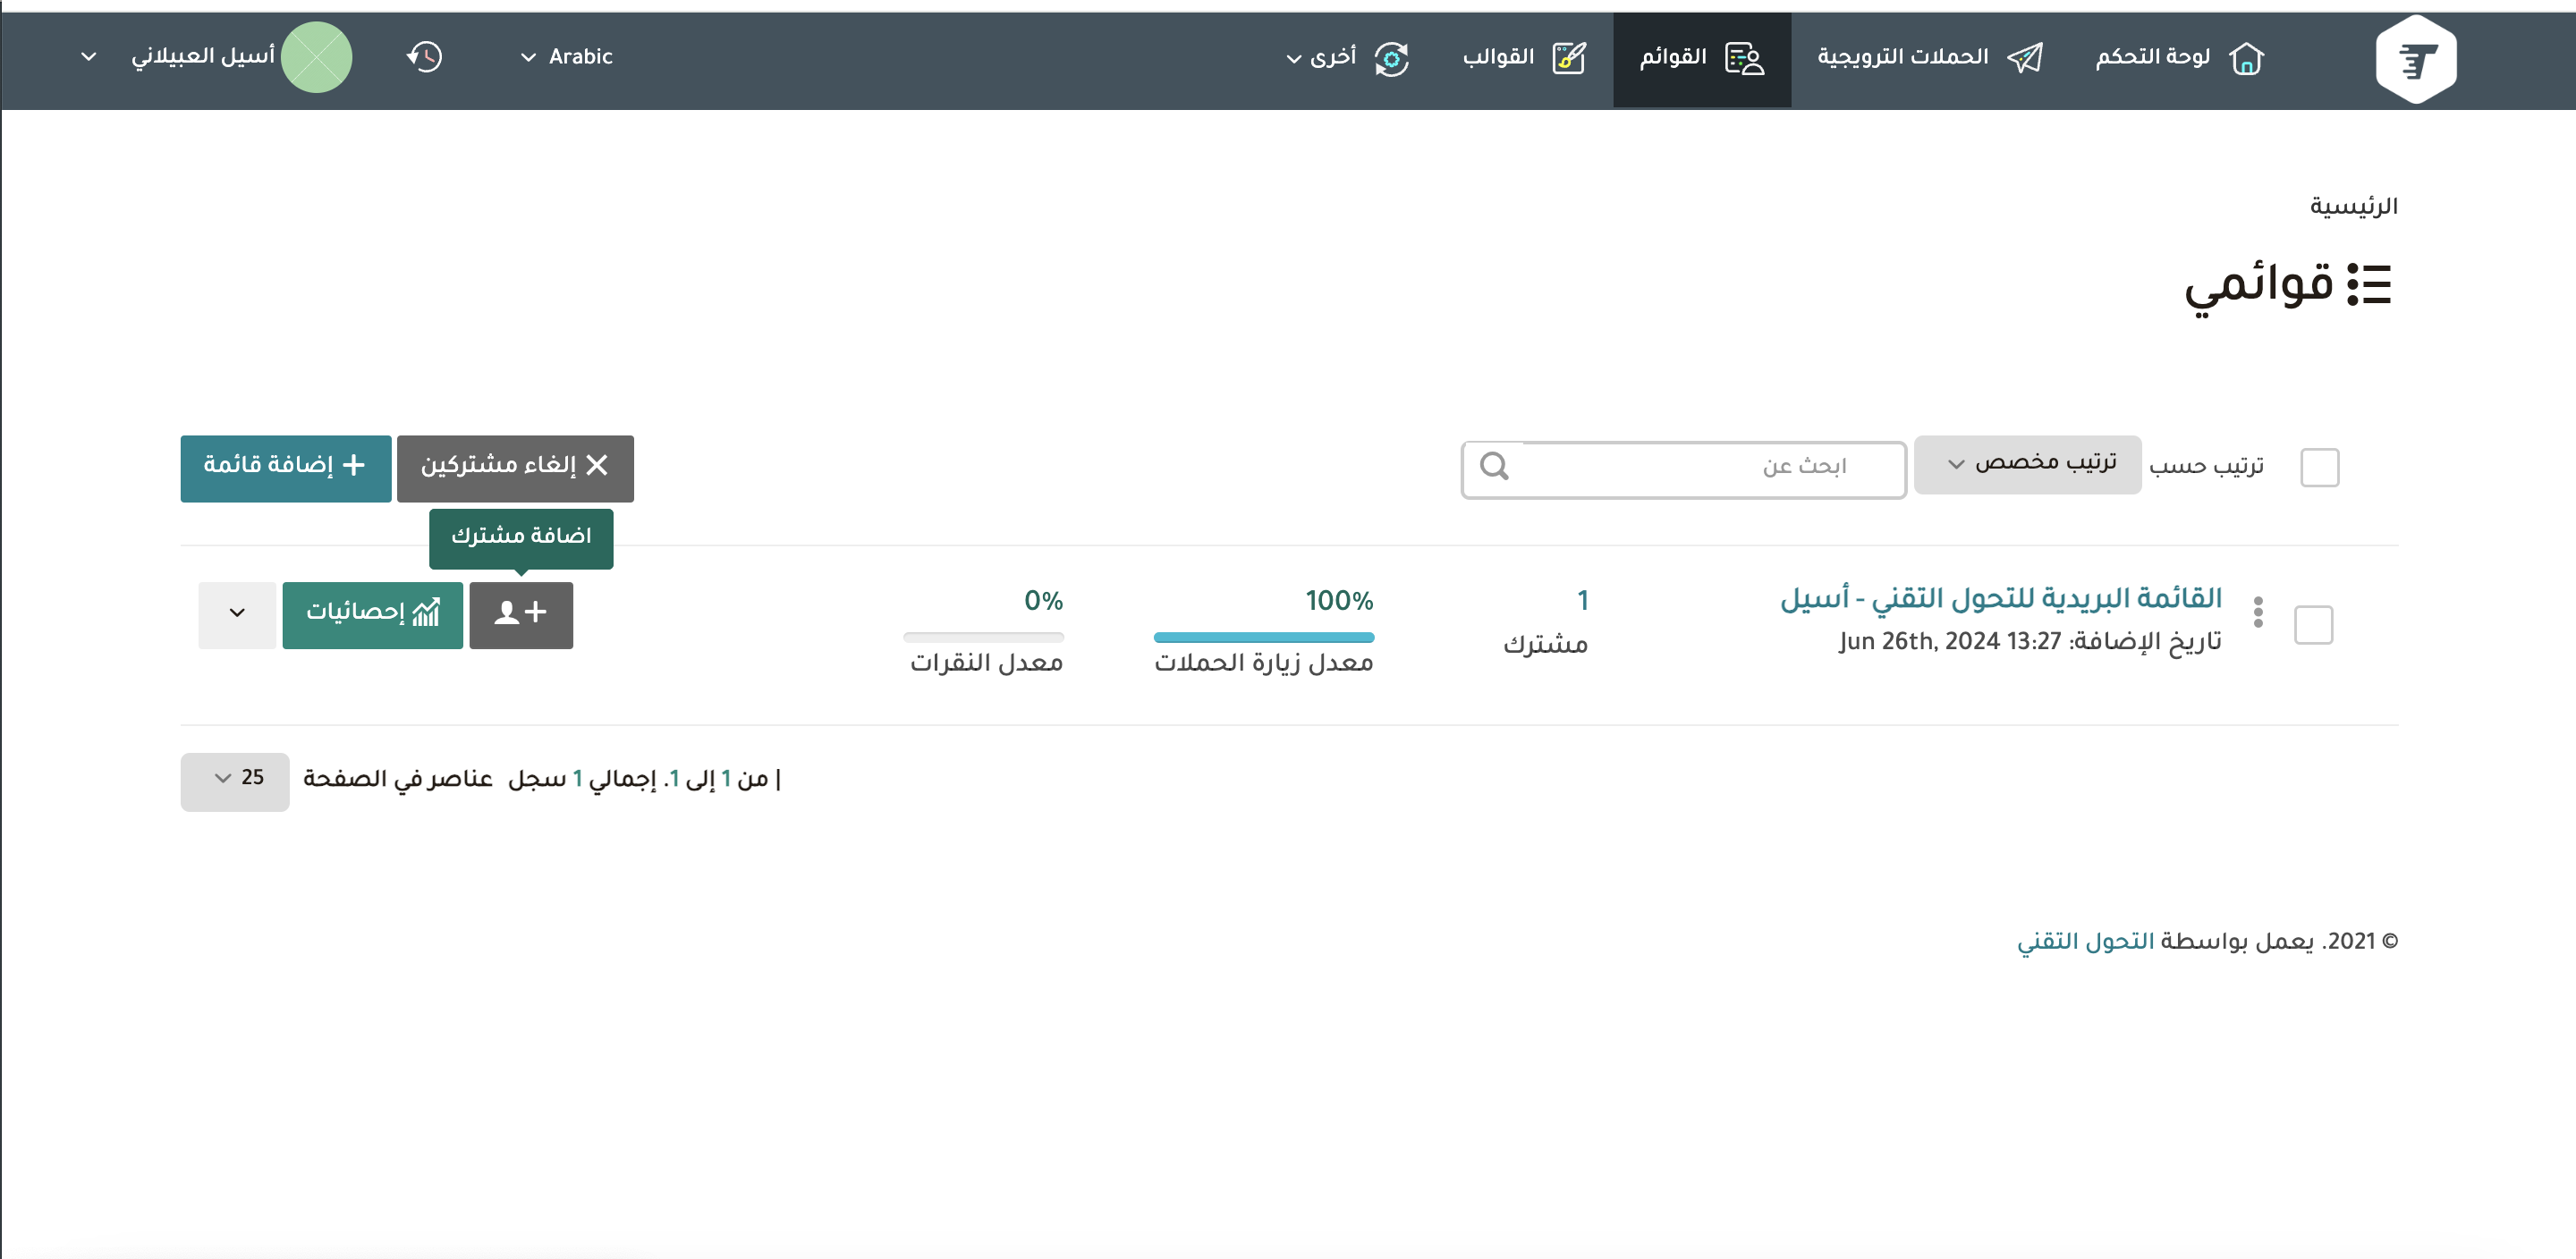Open the 25 items per page dropdown

coord(235,781)
